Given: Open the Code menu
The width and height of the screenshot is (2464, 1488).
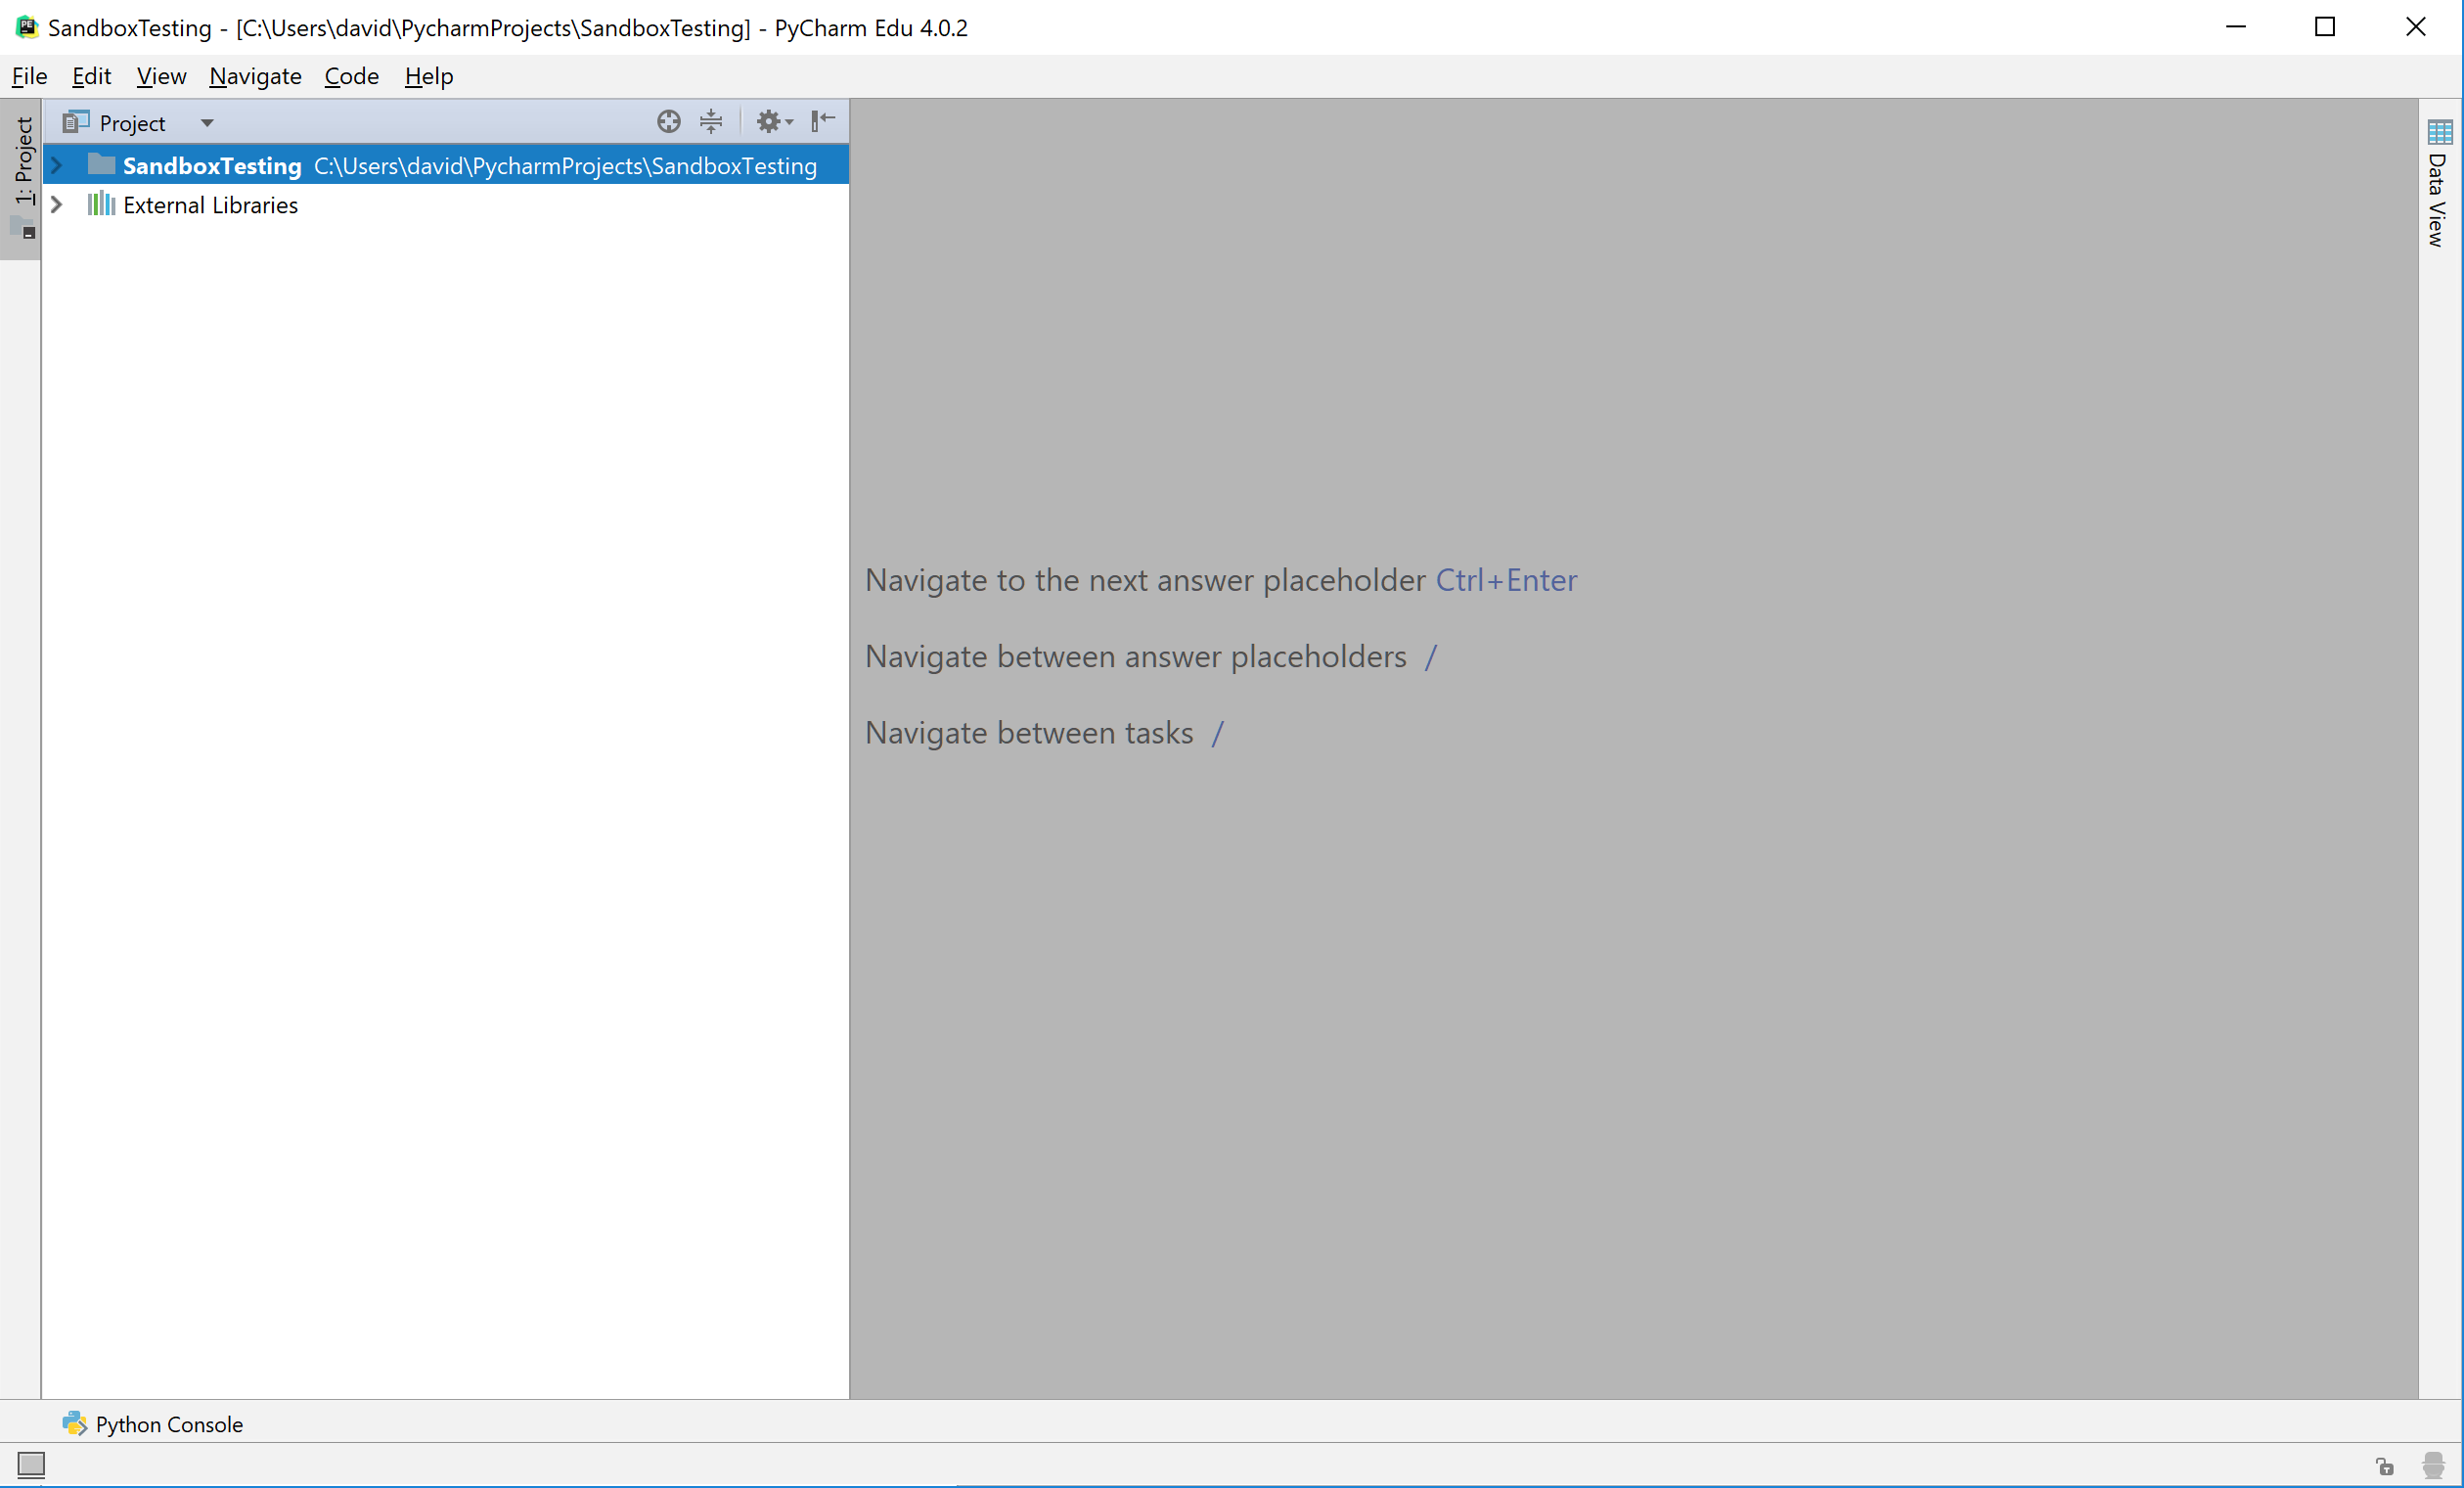Looking at the screenshot, I should [351, 76].
